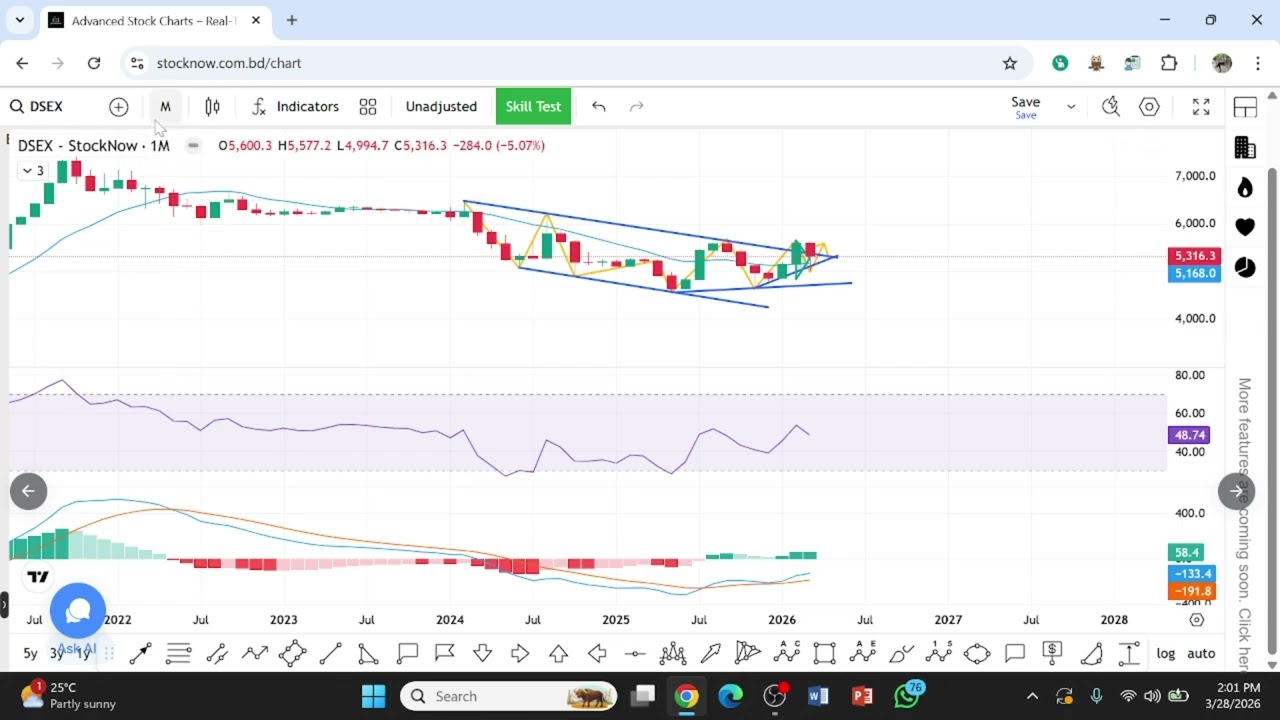The width and height of the screenshot is (1280, 720).
Task: Save the chart layout
Action: [x=1026, y=106]
